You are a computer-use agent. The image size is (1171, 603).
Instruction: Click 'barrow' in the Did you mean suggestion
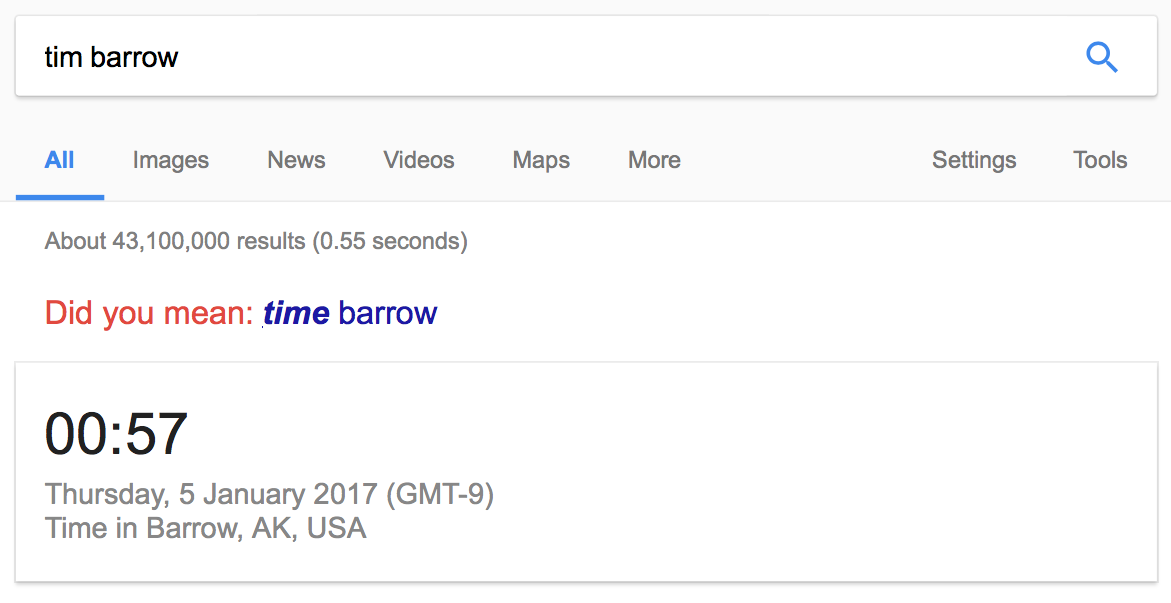pyautogui.click(x=388, y=313)
